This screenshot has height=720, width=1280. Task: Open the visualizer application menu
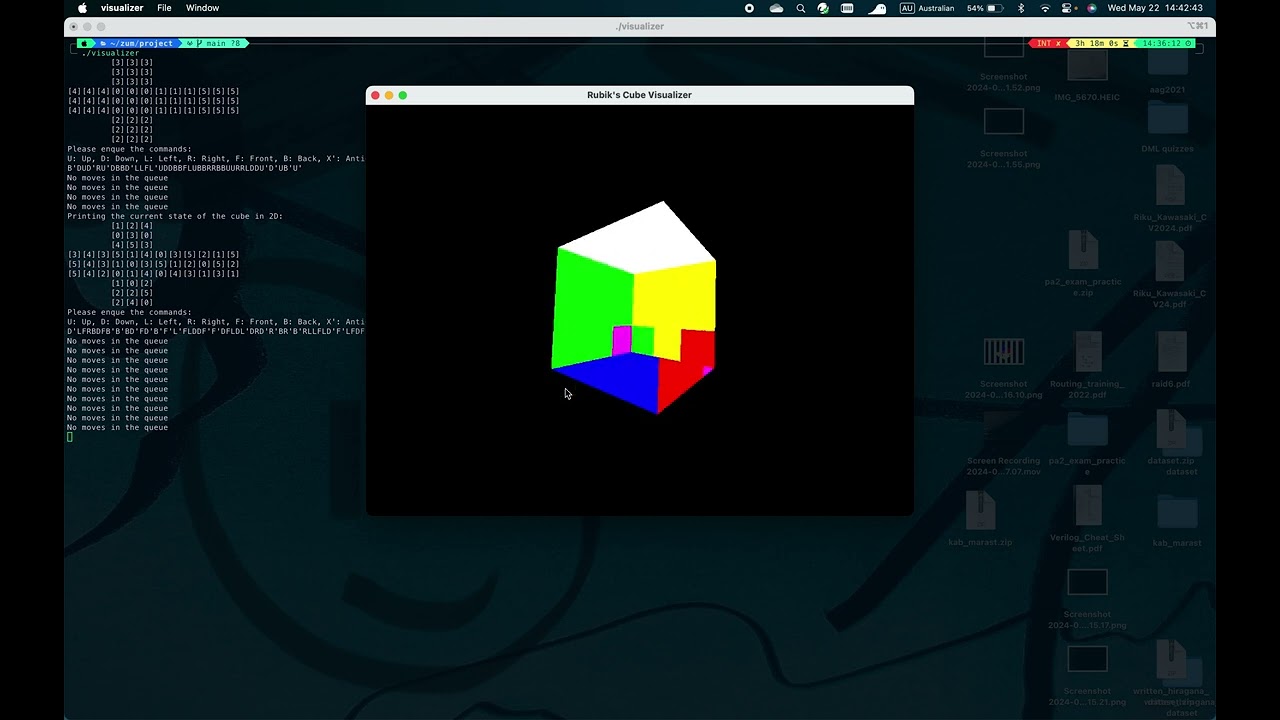[x=122, y=8]
